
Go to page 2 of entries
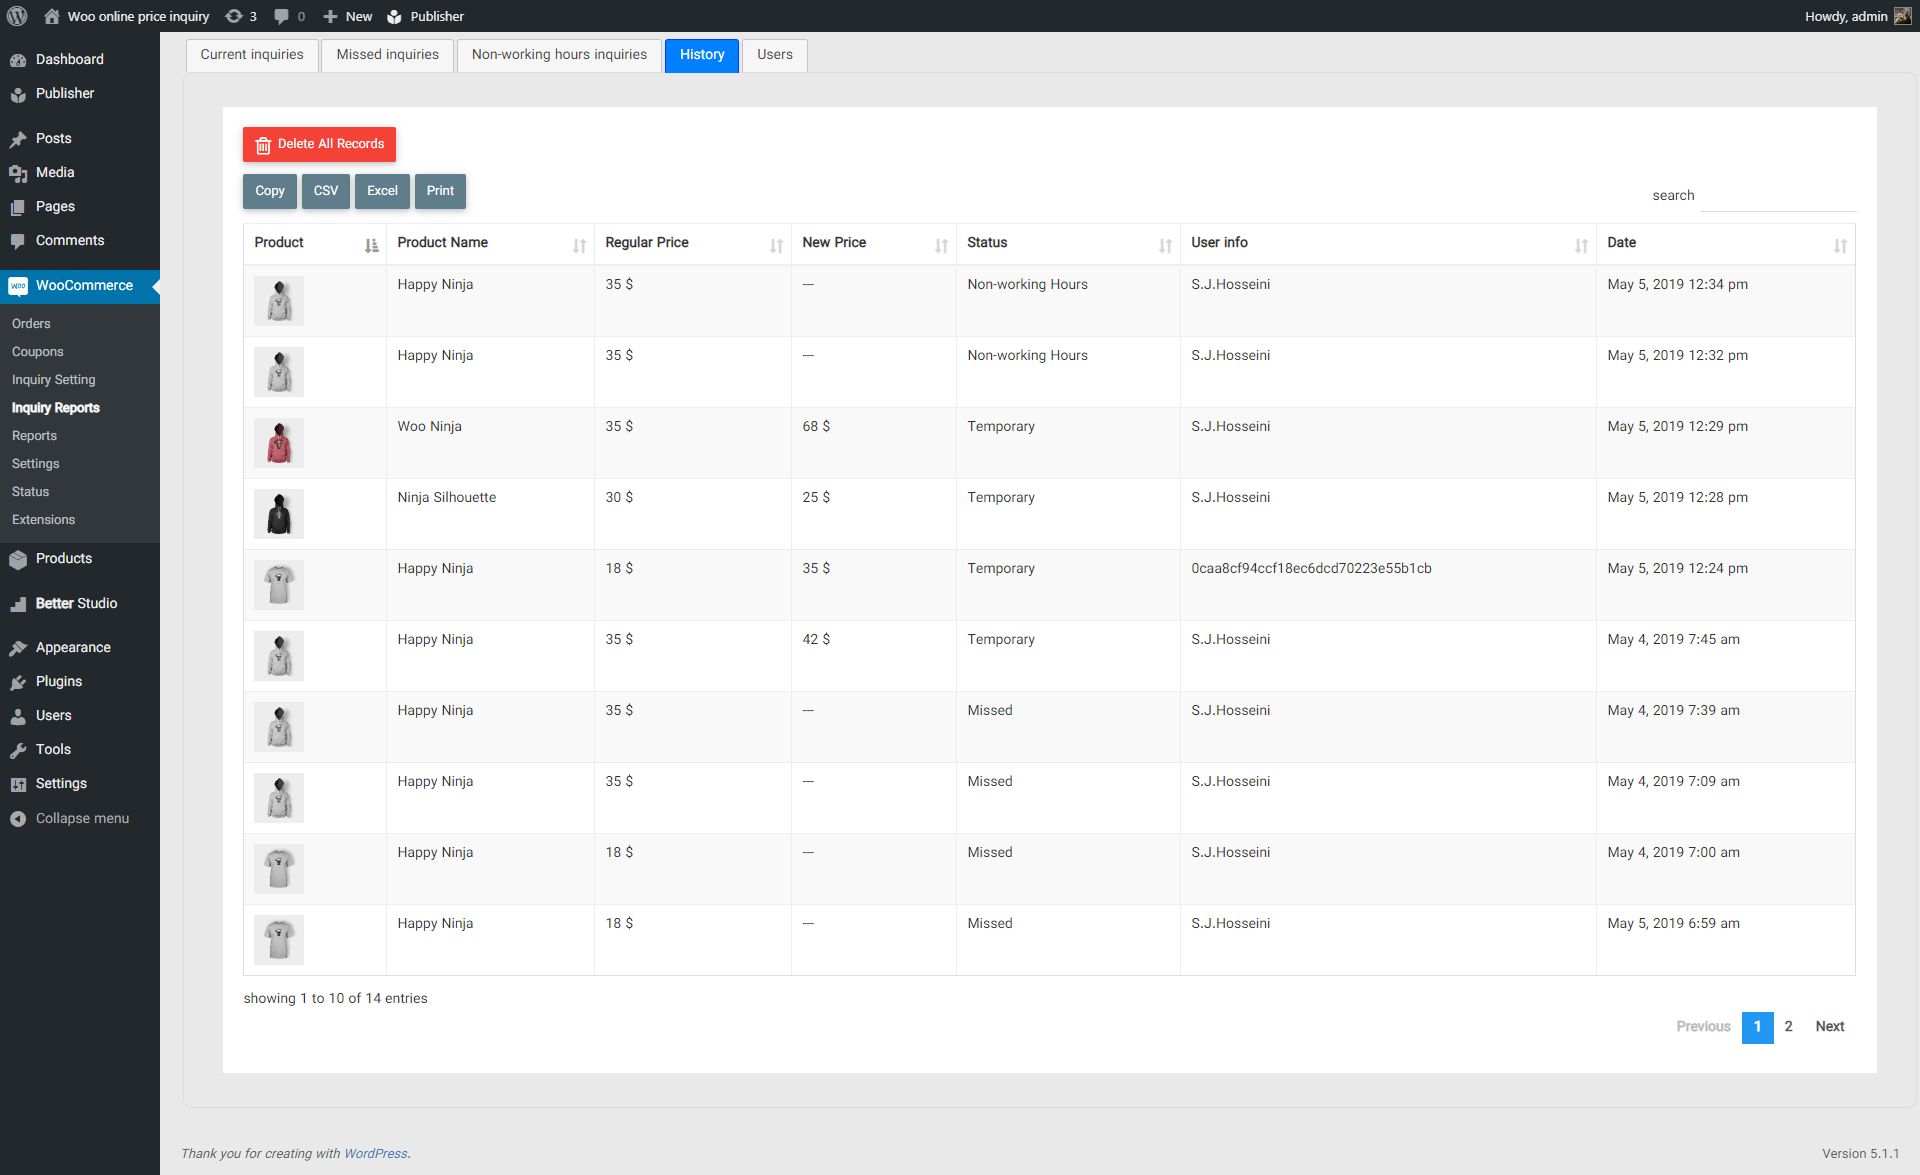tap(1788, 1027)
